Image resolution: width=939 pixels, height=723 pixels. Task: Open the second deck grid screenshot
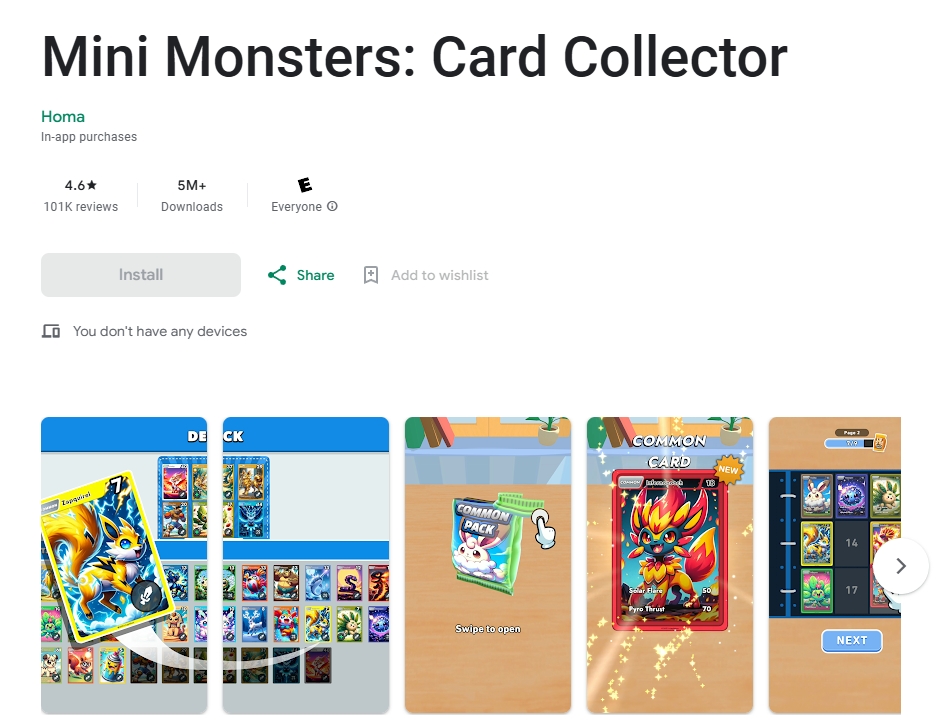click(x=306, y=565)
